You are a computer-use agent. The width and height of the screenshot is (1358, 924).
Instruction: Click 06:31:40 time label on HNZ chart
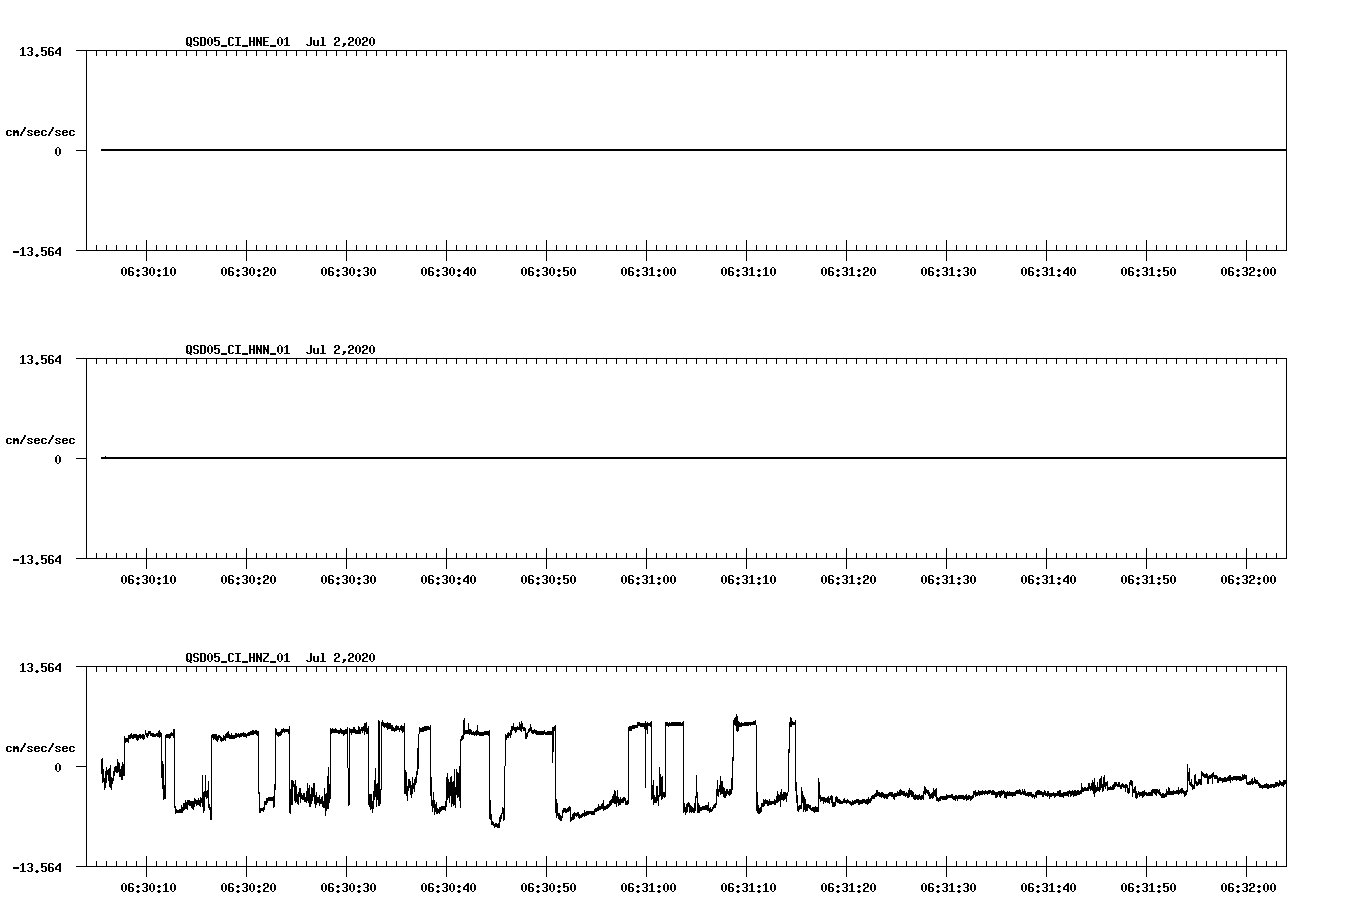(1048, 888)
